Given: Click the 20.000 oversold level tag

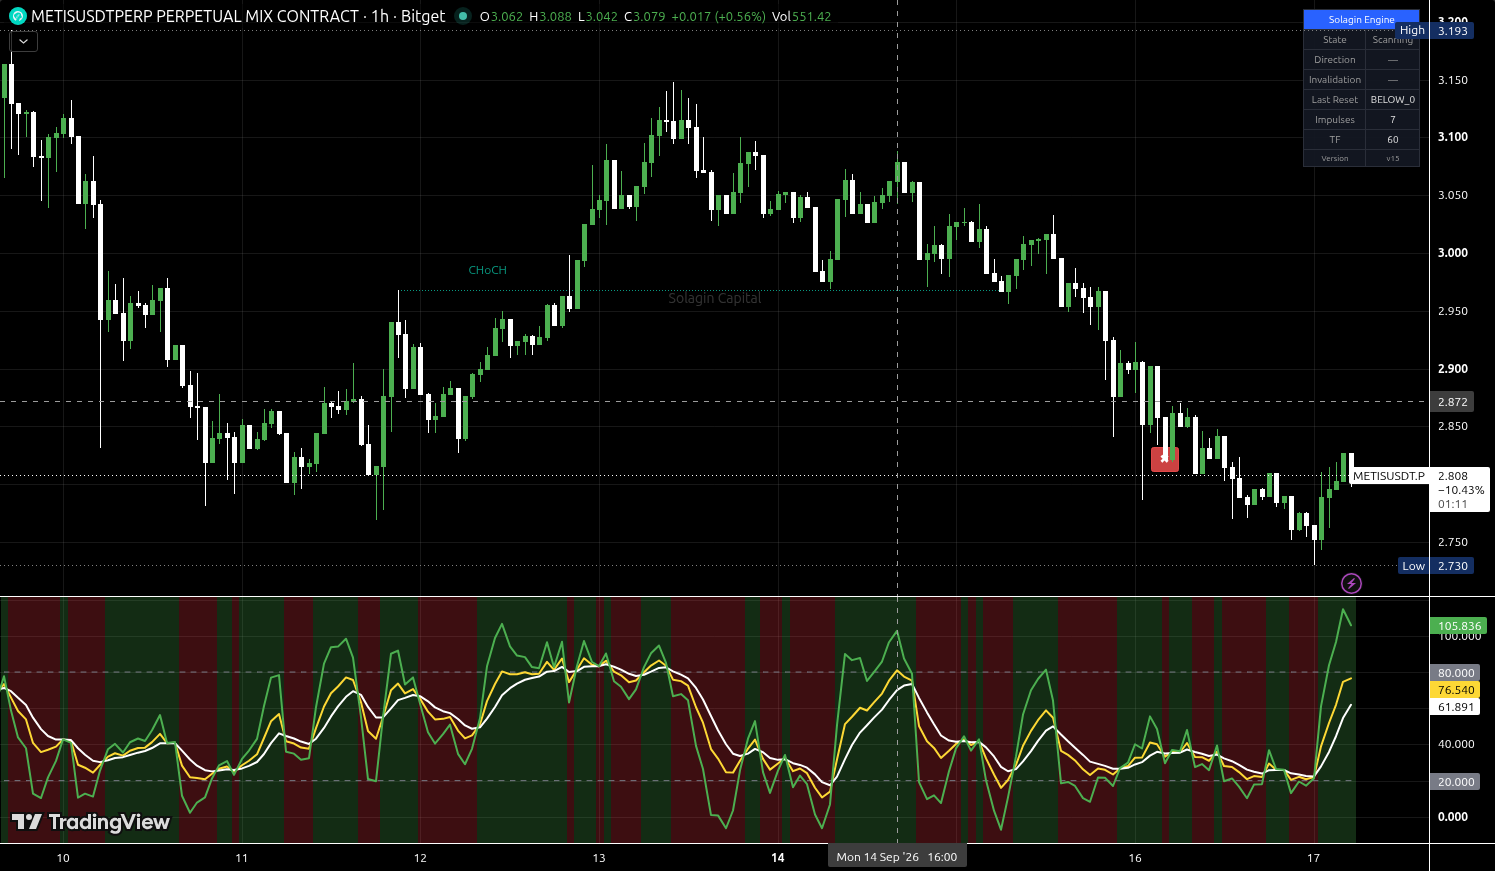Looking at the screenshot, I should [1456, 782].
